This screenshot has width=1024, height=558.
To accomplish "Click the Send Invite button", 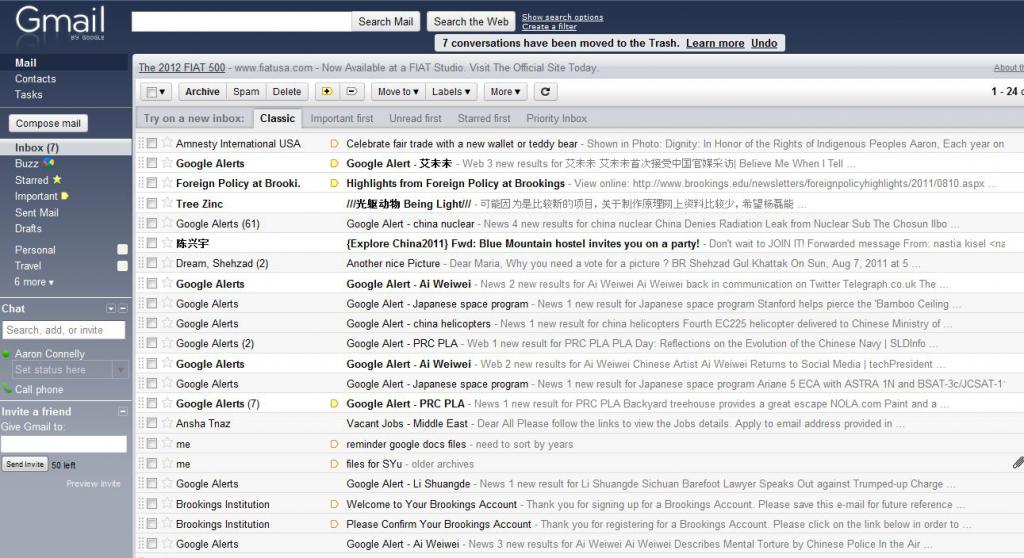I will pyautogui.click(x=25, y=465).
